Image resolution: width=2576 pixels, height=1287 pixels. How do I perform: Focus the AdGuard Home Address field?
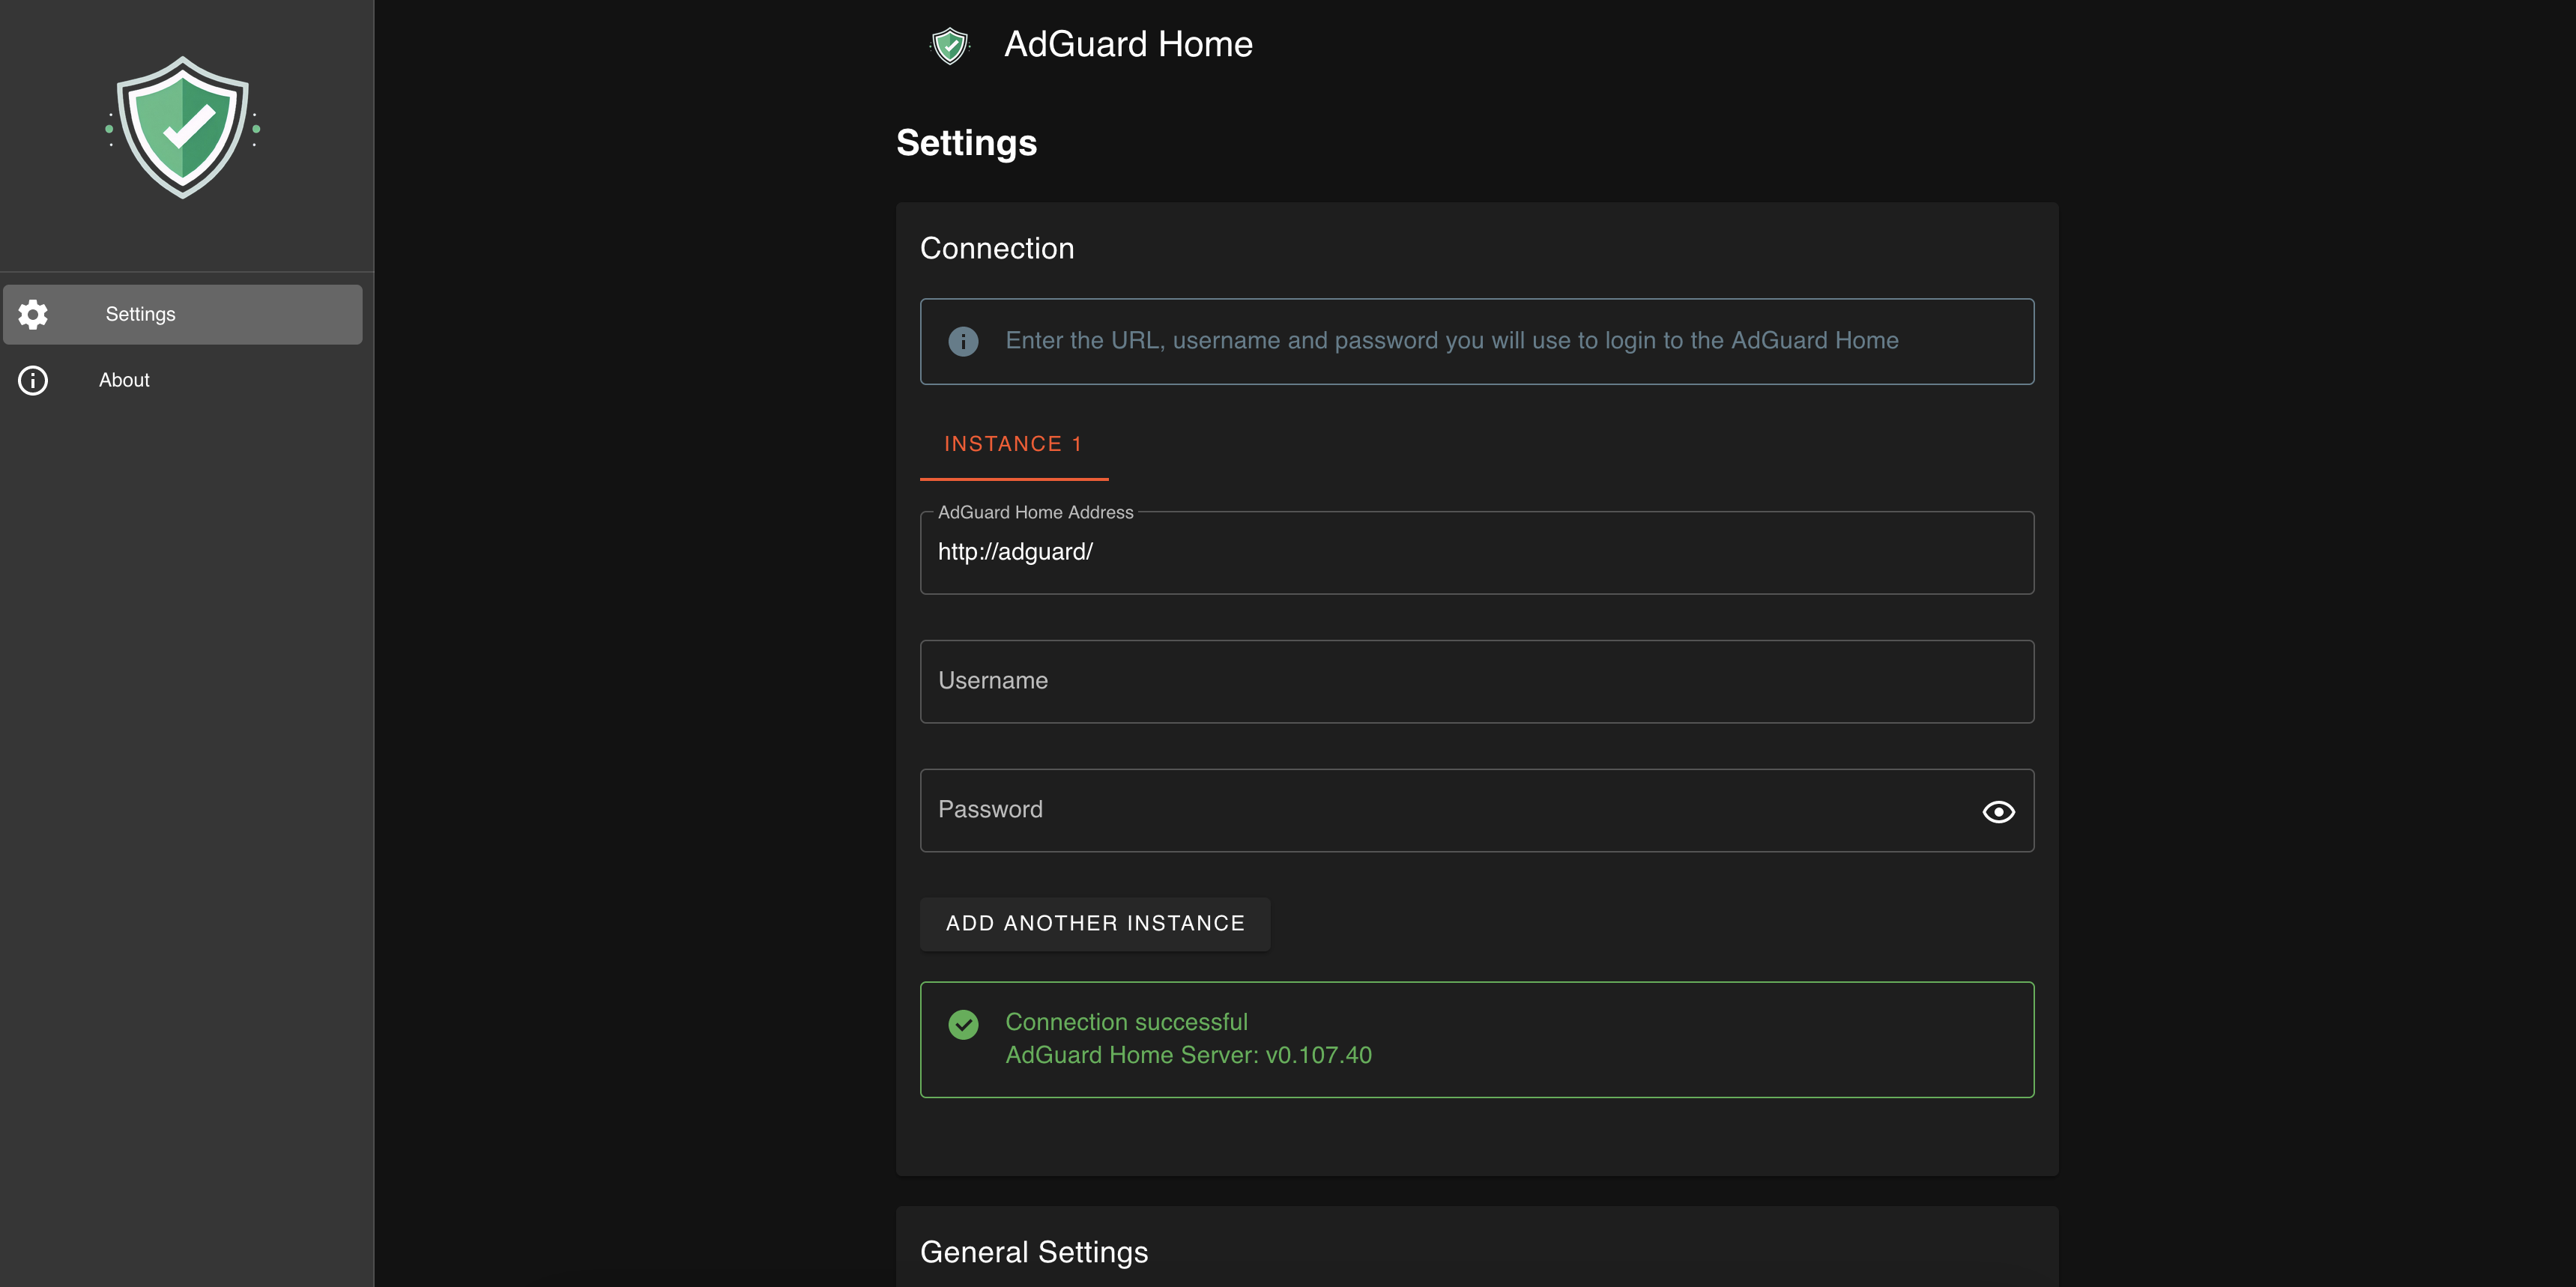pyautogui.click(x=1475, y=553)
